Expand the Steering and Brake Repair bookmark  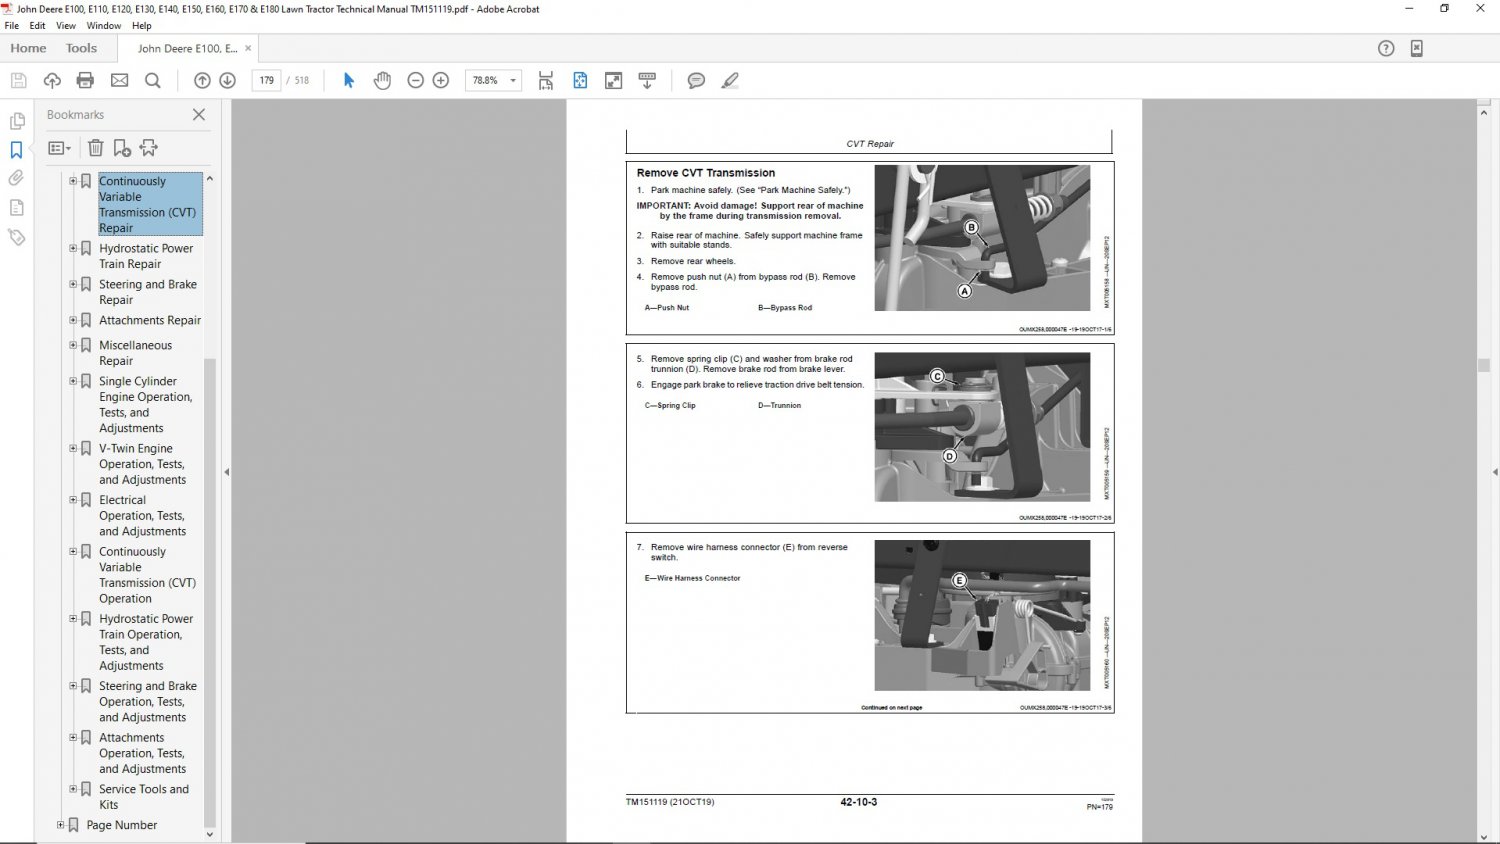(x=73, y=284)
